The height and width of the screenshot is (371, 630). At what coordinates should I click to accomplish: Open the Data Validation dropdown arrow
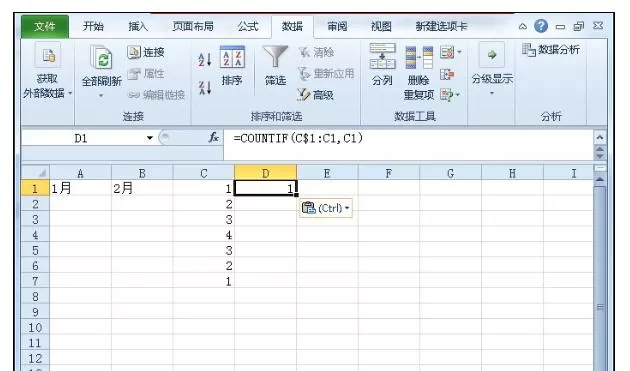point(459,52)
